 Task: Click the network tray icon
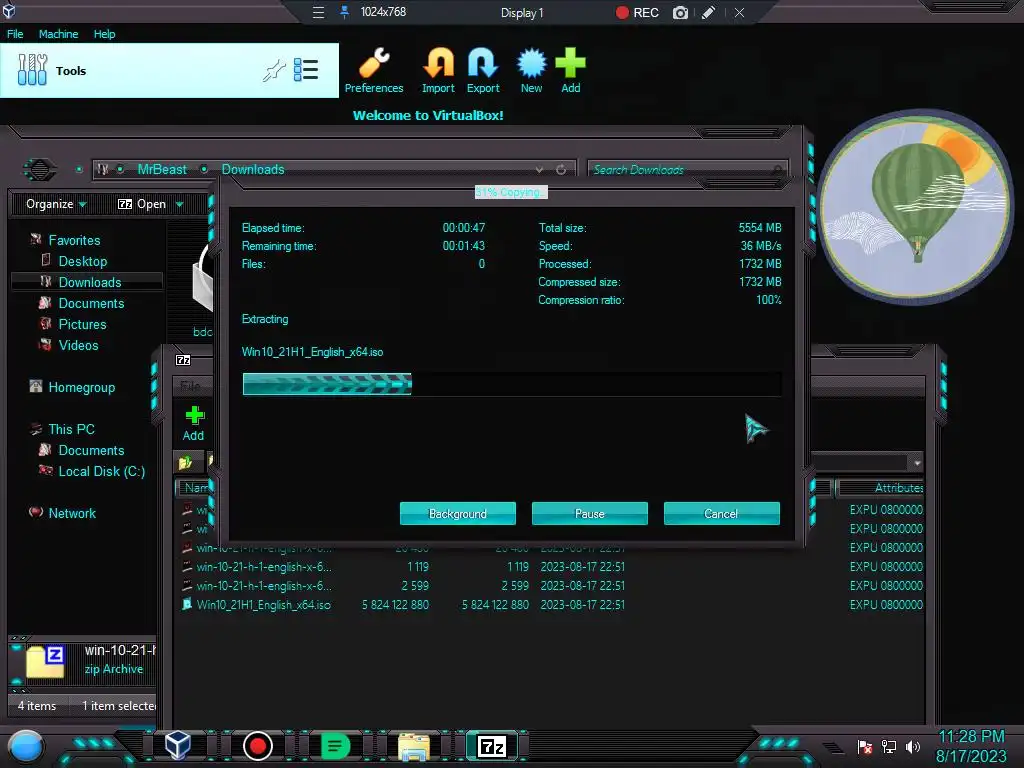pos(889,746)
